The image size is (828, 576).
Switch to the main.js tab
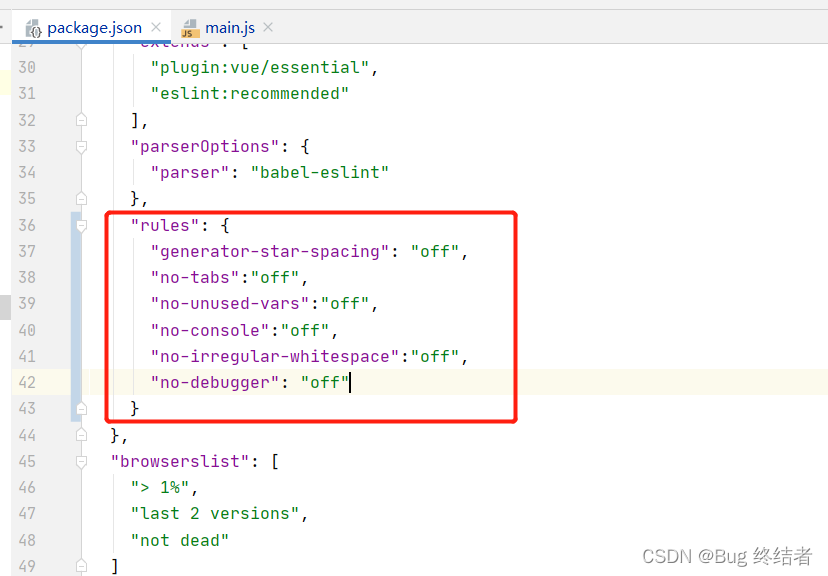coord(230,27)
